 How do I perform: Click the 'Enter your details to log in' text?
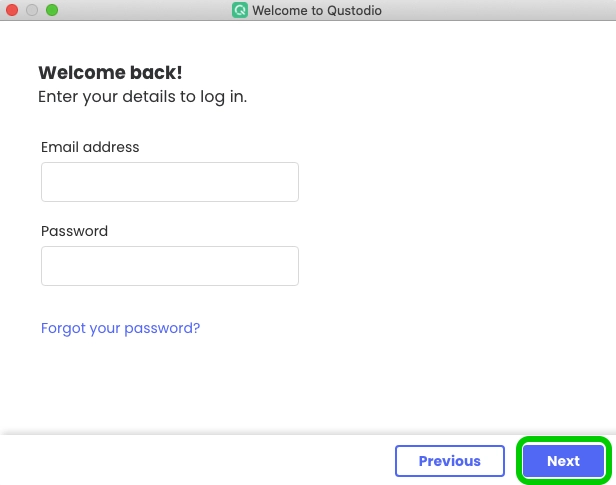coord(142,97)
